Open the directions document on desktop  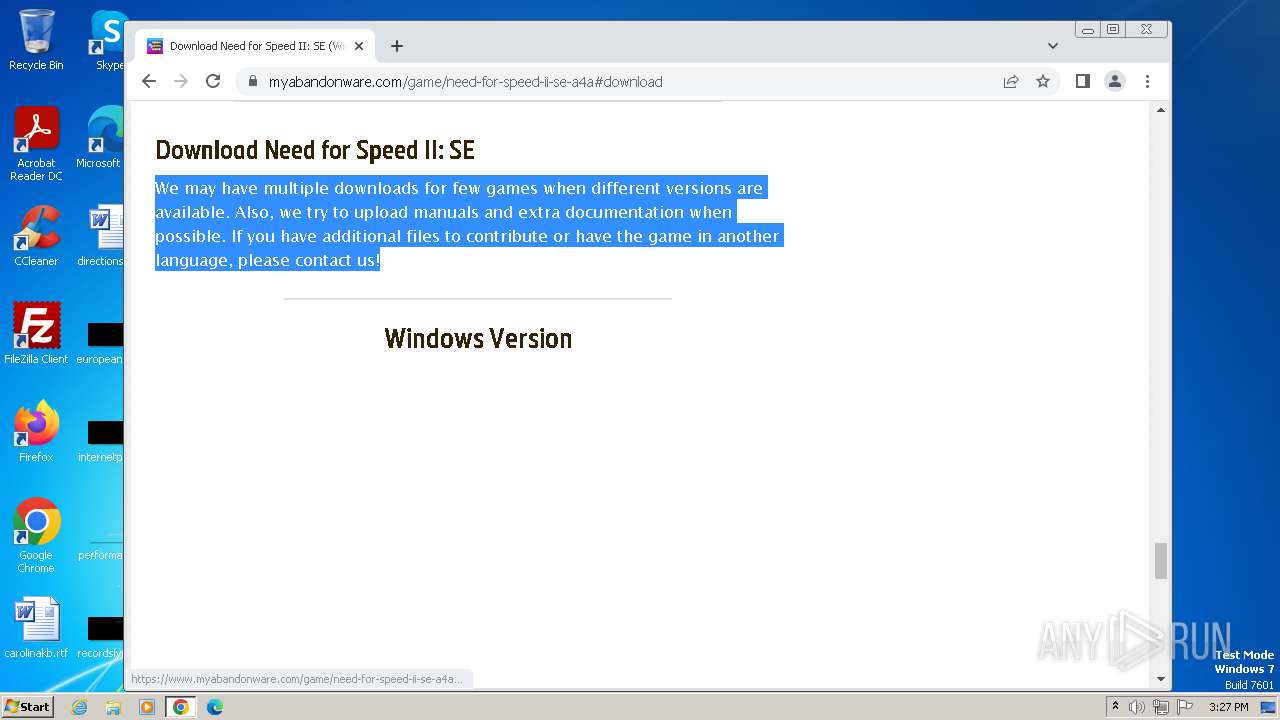click(x=100, y=236)
